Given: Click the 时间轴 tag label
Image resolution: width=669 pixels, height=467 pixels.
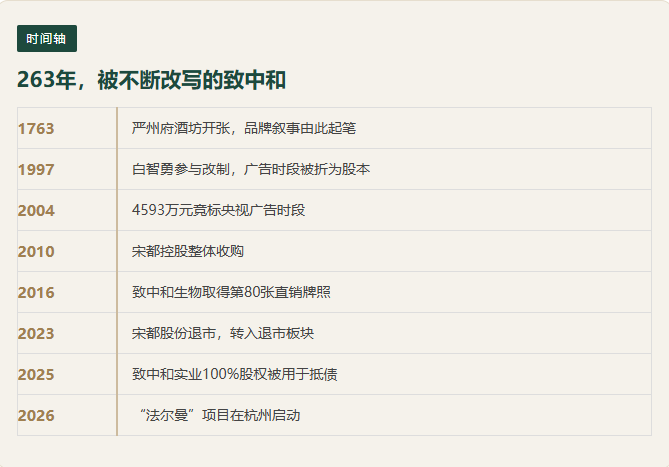Looking at the screenshot, I should [x=47, y=38].
